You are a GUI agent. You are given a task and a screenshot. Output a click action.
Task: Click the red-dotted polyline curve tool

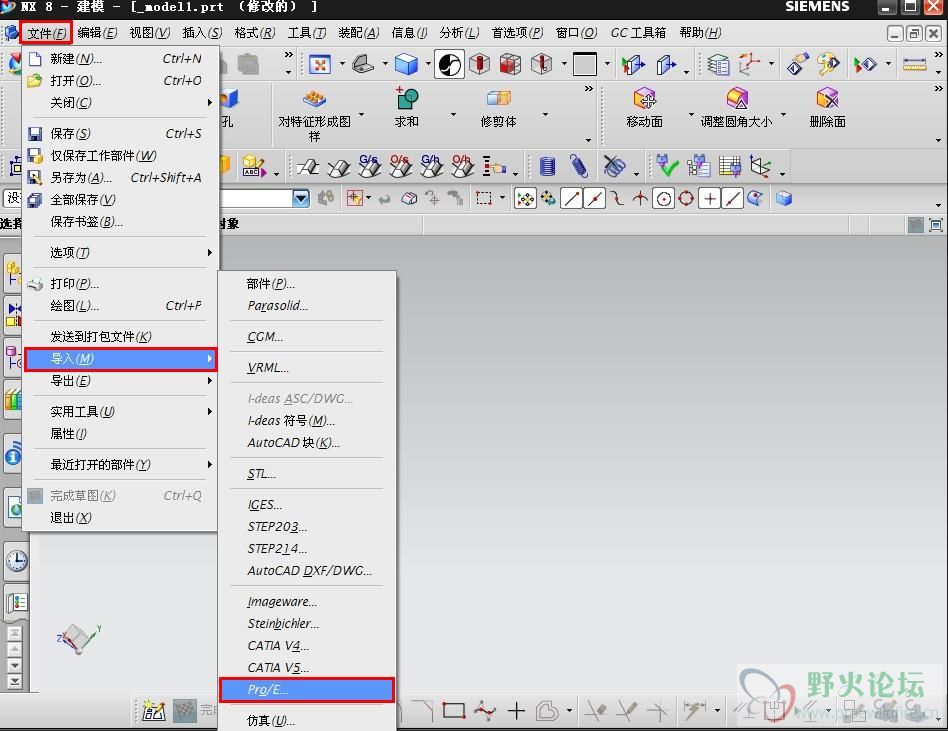tap(484, 710)
